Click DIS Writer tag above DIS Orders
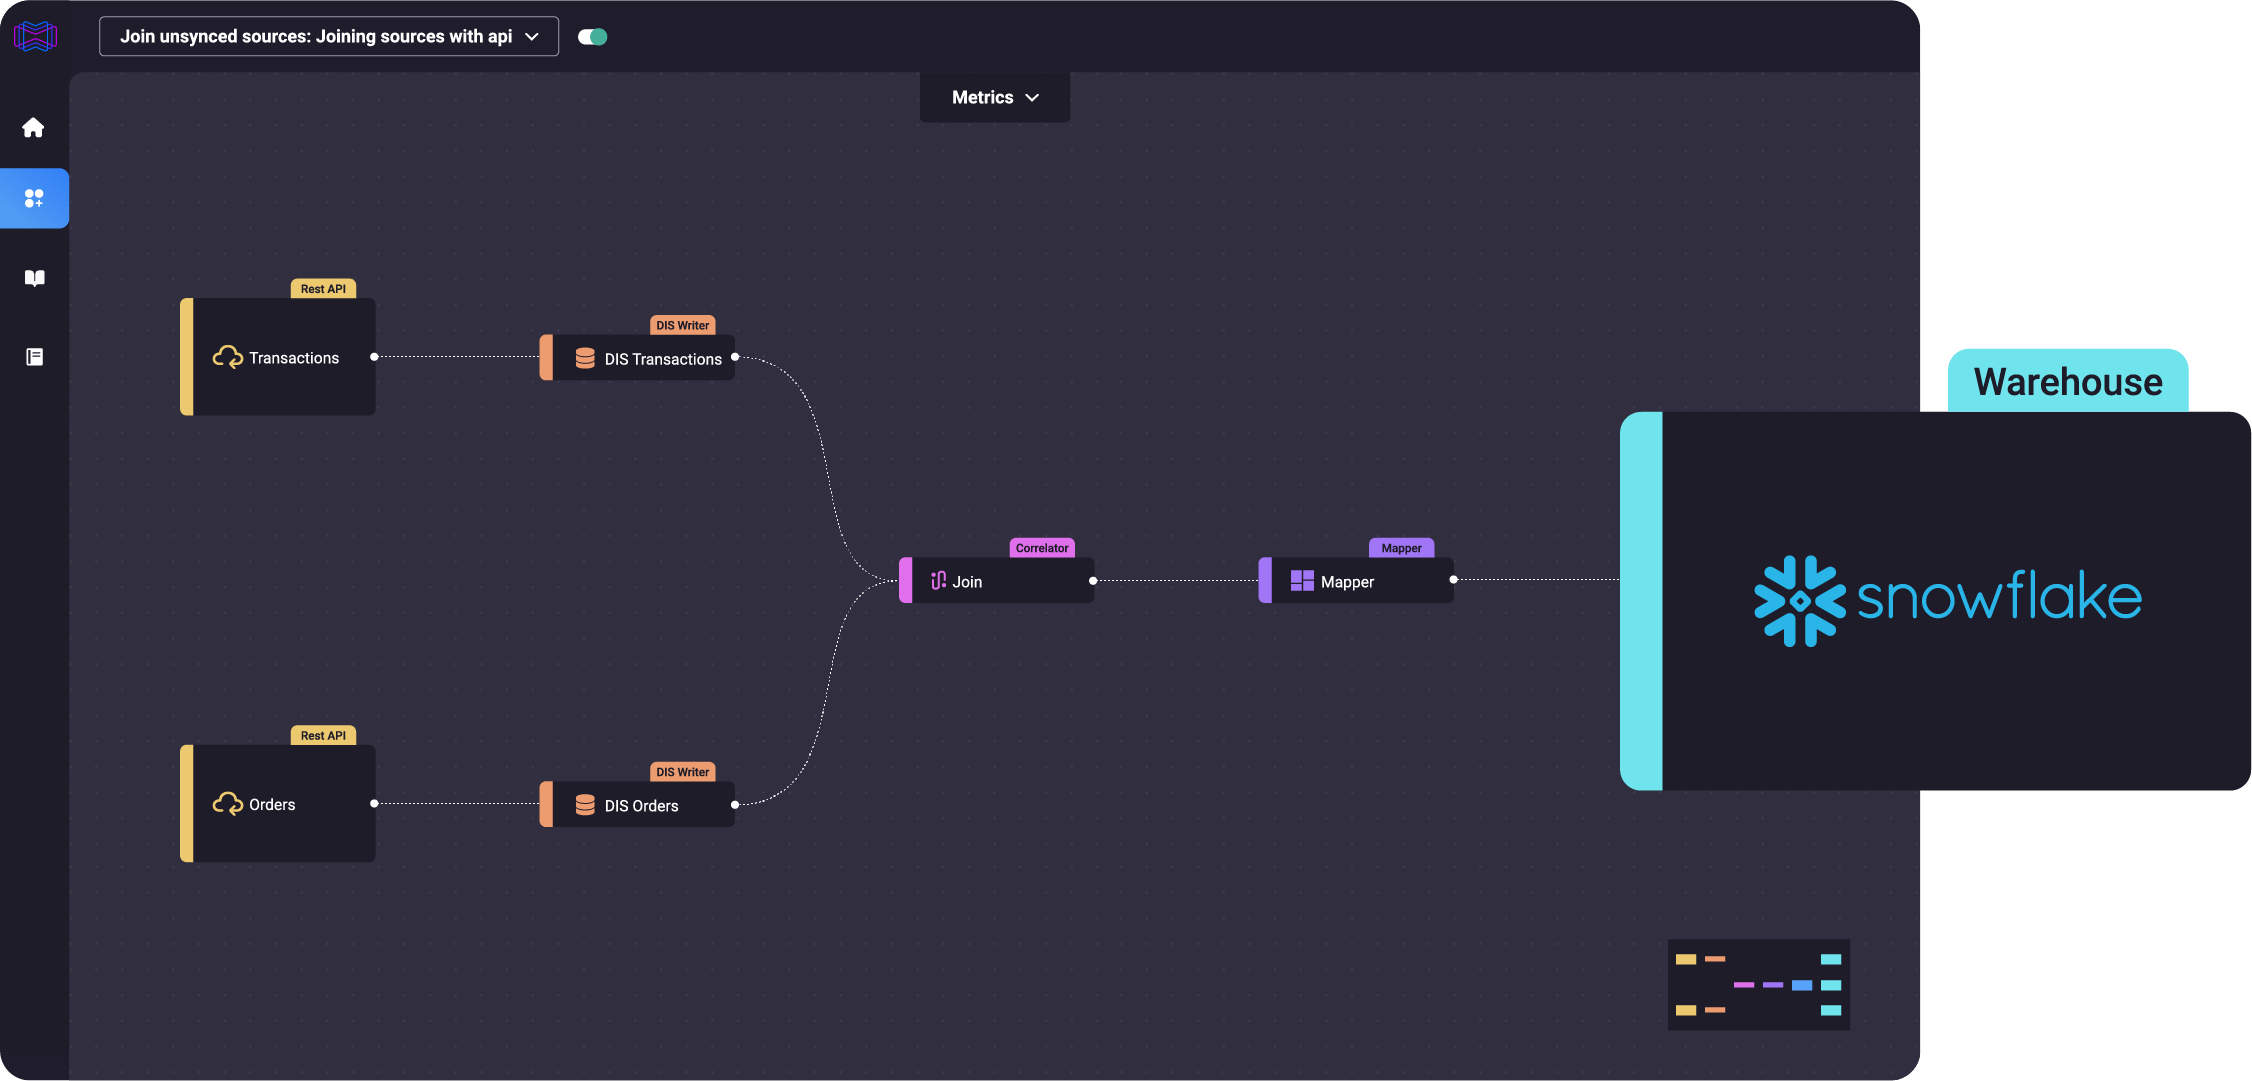Image resolution: width=2252 pixels, height=1081 pixels. coord(682,773)
